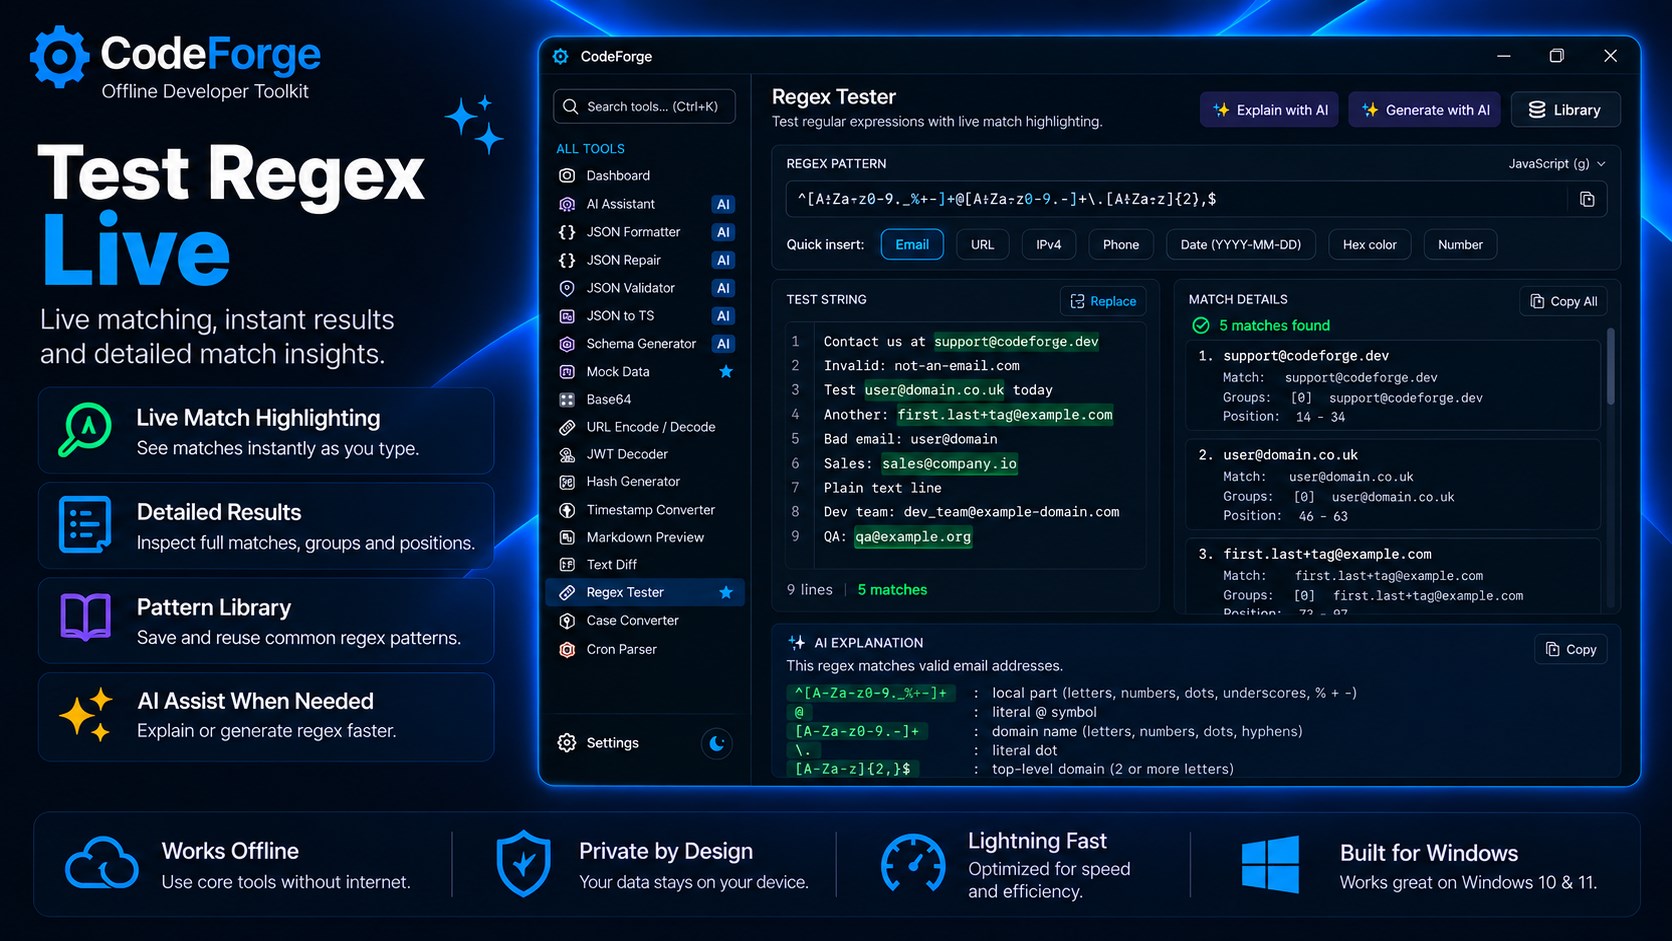Screen dimensions: 1672x941
Task: Select JSON Formatter in sidebar
Action: click(645, 232)
